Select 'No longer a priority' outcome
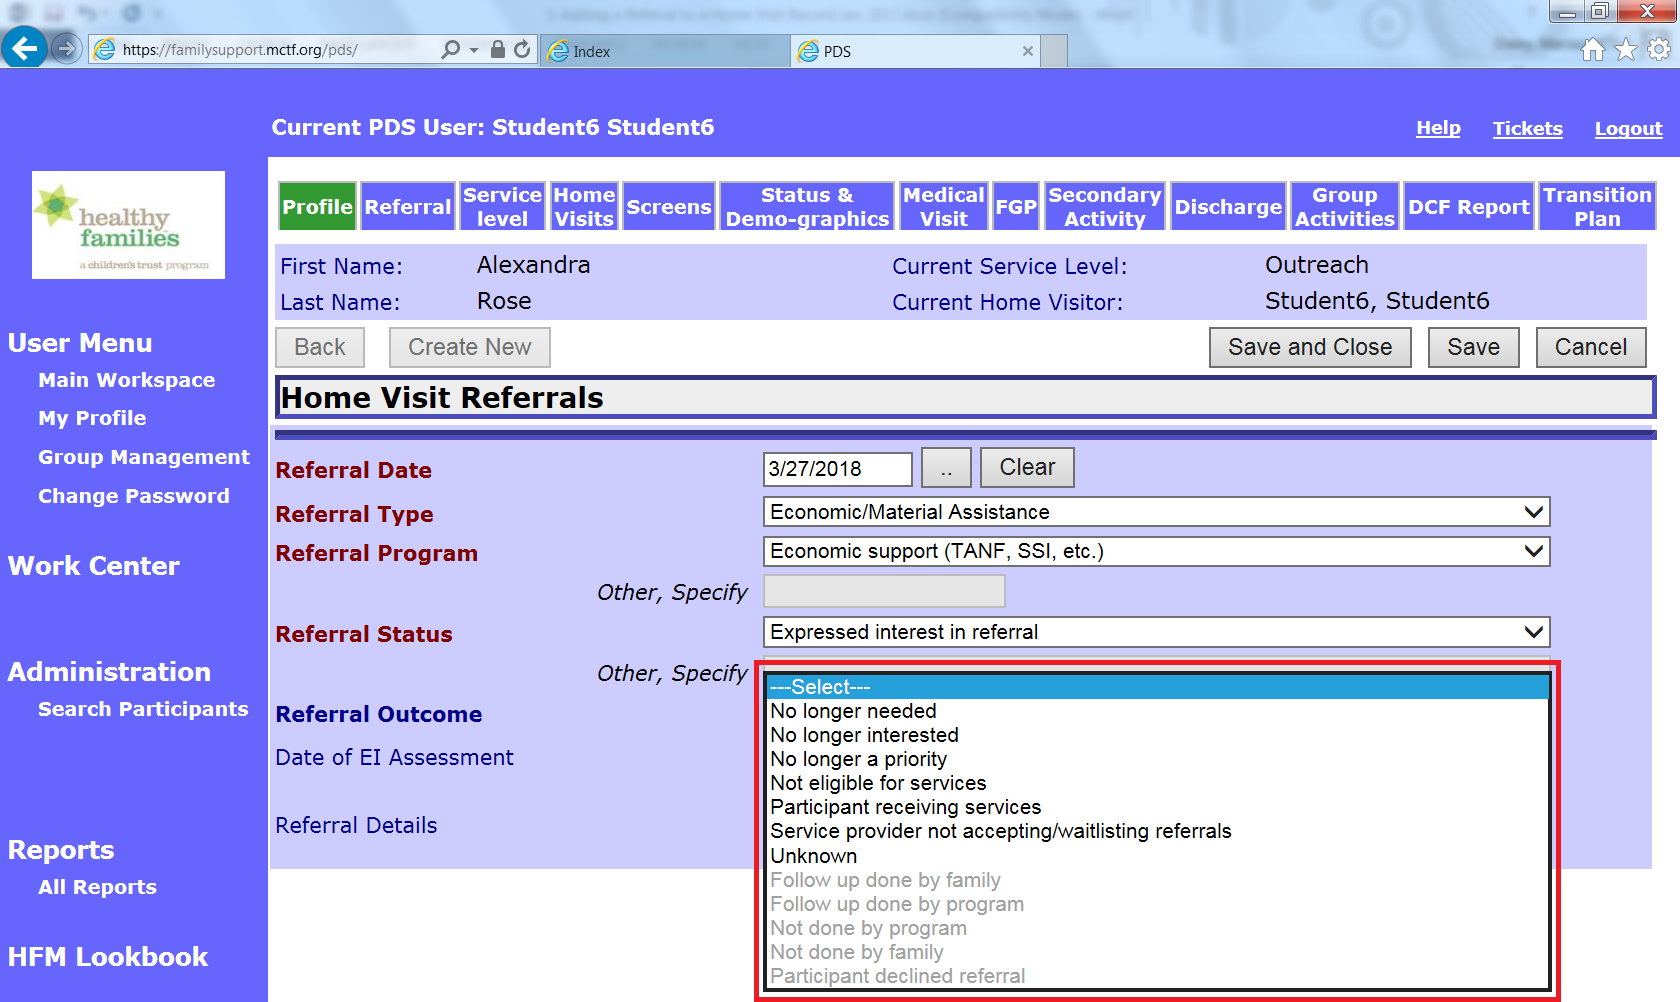This screenshot has width=1680, height=1002. (1157, 759)
